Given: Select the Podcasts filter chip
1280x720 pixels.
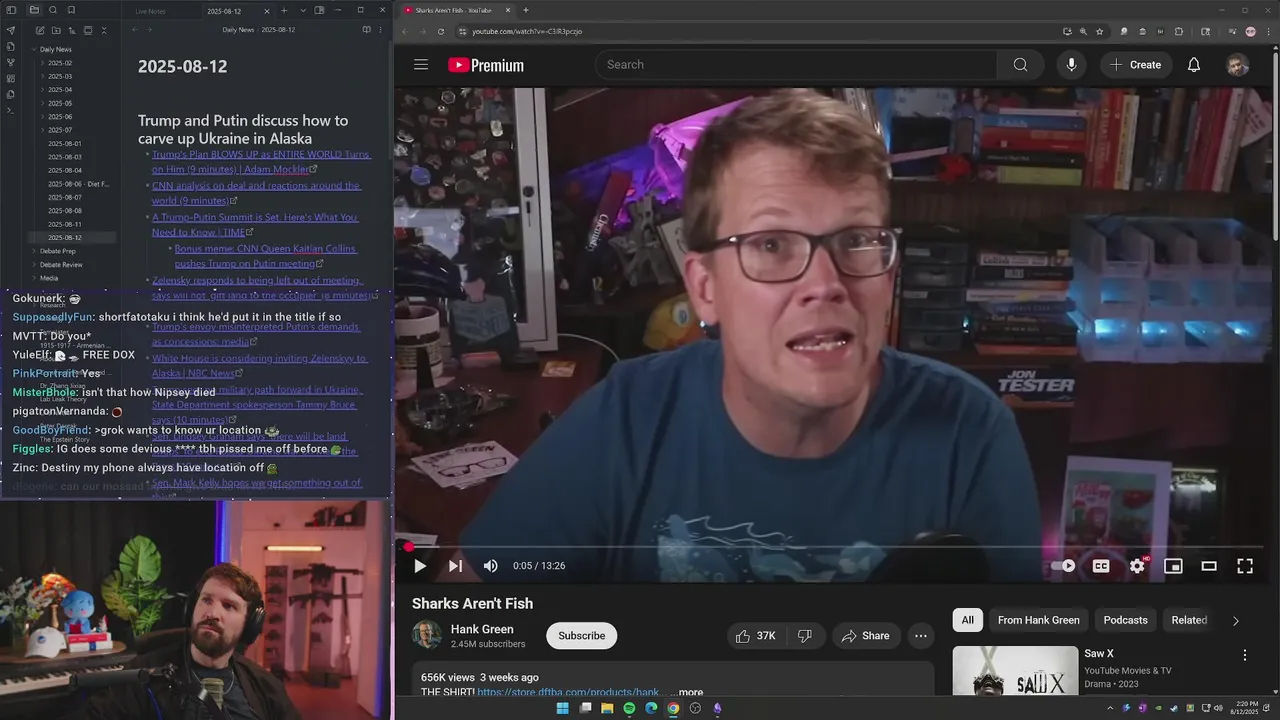Looking at the screenshot, I should tap(1125, 620).
